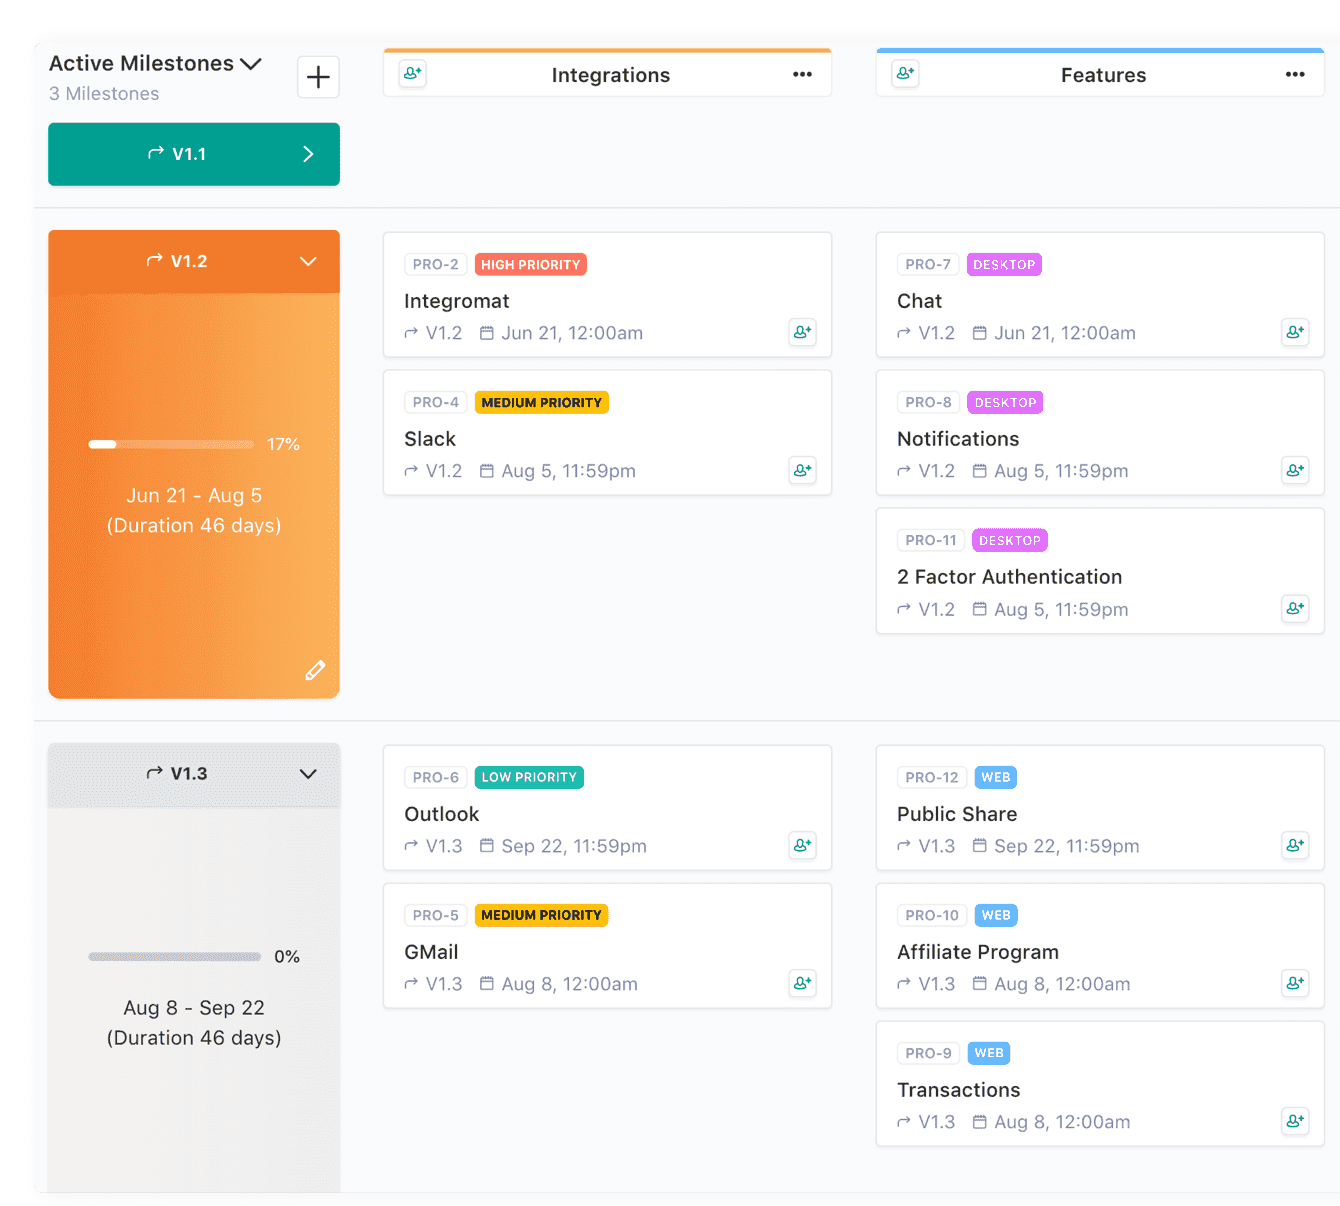
Task: Click assign-user icon on the Integromat card
Action: click(x=802, y=332)
